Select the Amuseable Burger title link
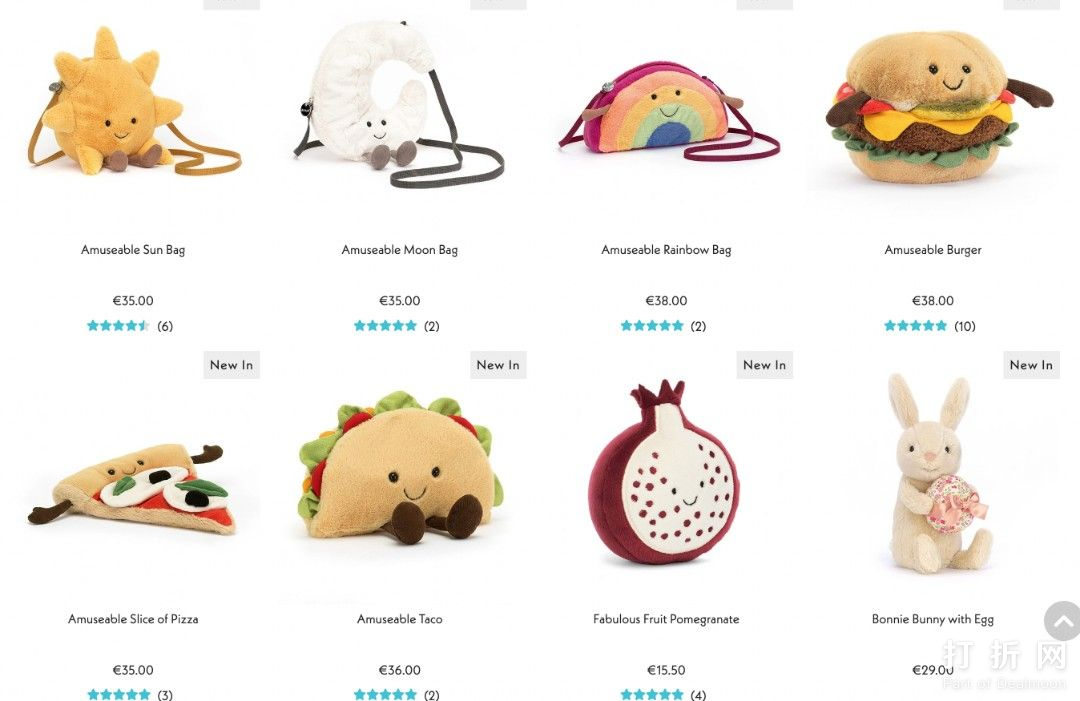Image resolution: width=1080 pixels, height=701 pixels. 933,250
